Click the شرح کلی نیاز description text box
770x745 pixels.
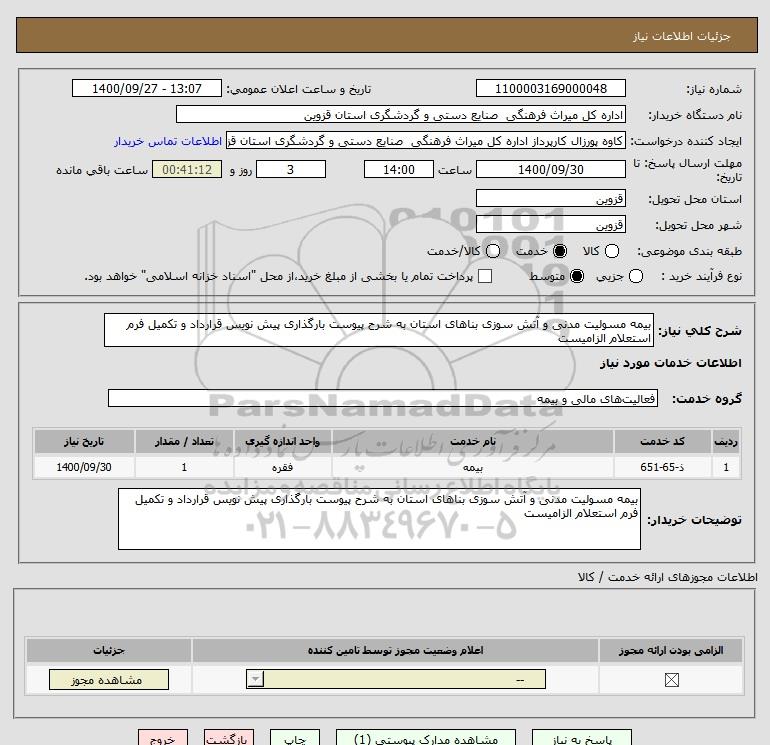click(379, 331)
